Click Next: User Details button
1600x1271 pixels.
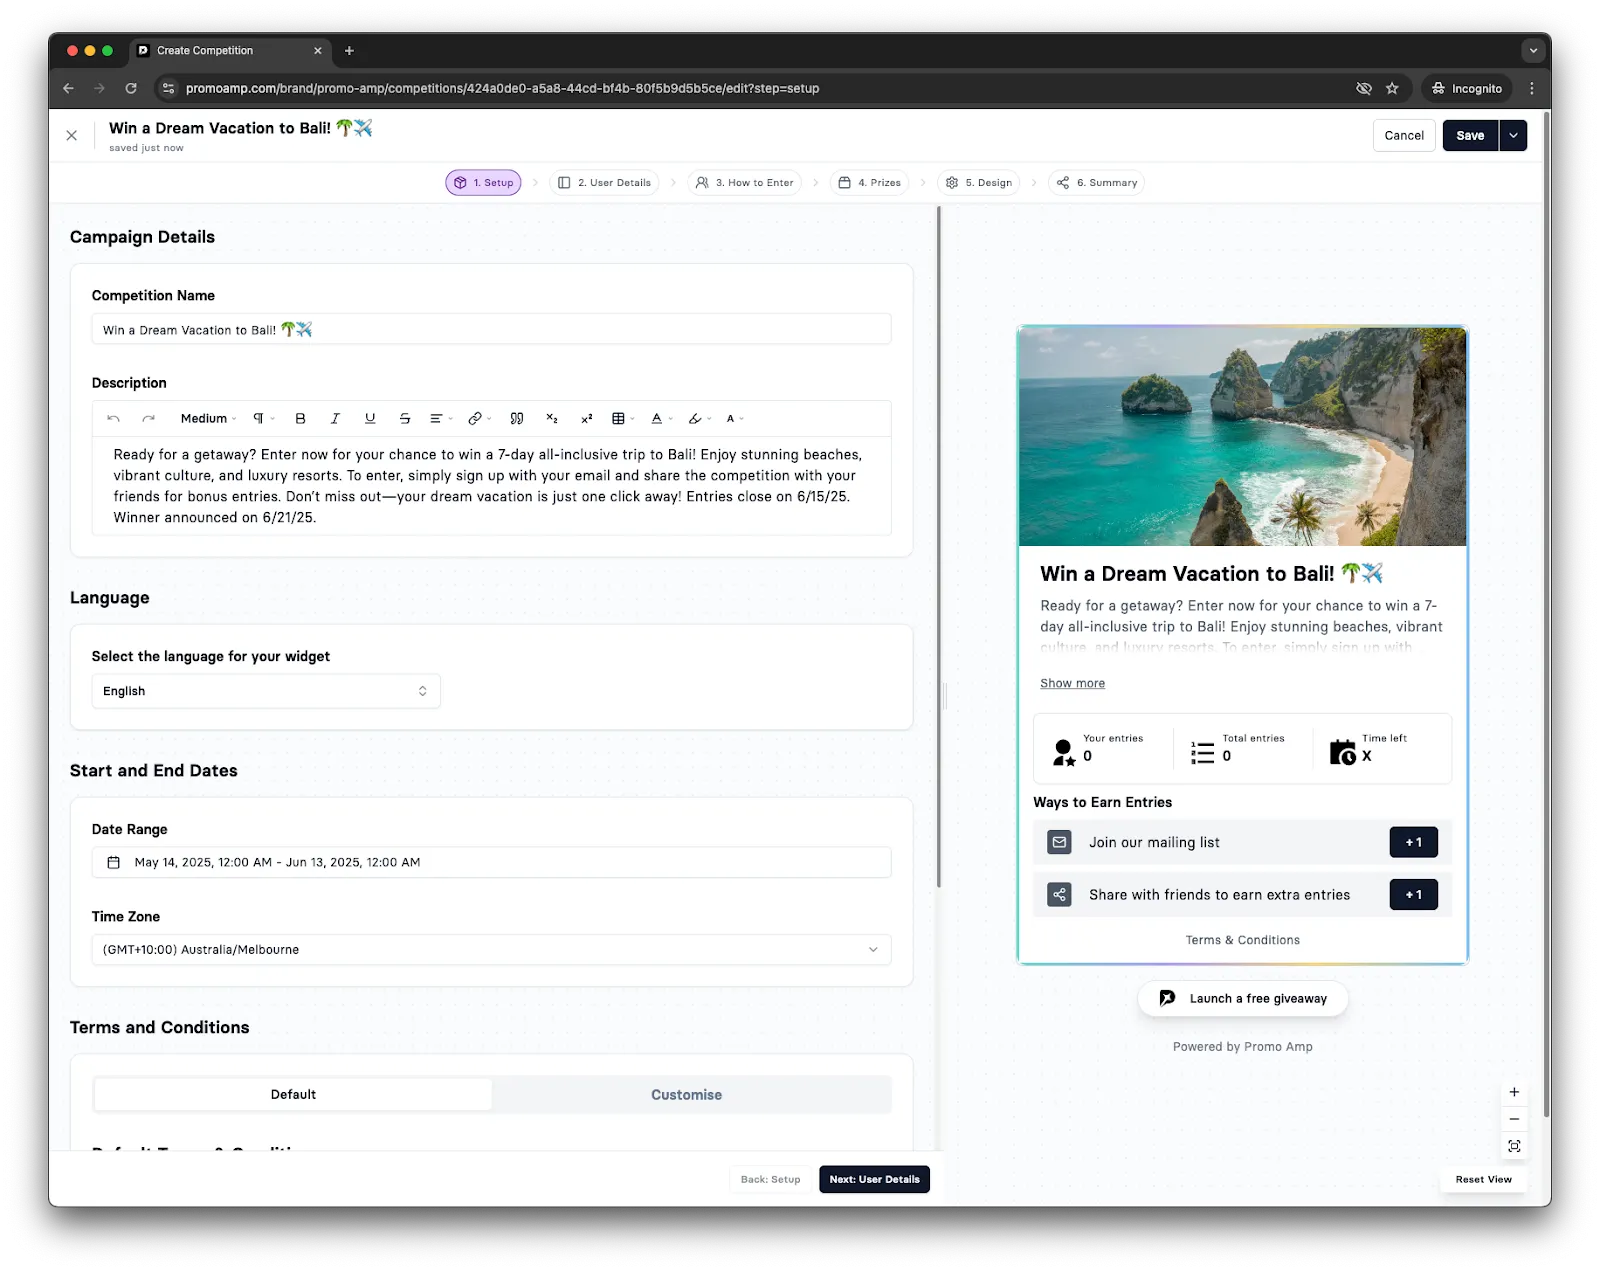874,1180
